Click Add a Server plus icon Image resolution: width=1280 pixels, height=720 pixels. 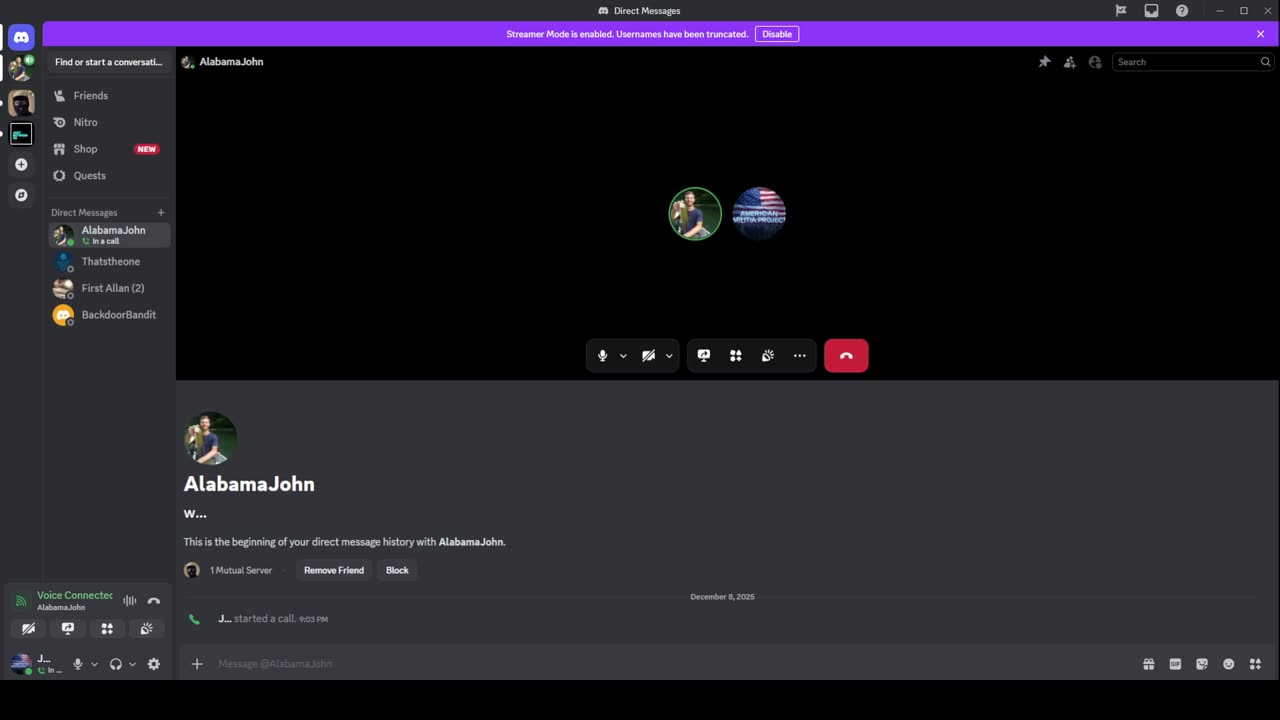click(x=21, y=164)
